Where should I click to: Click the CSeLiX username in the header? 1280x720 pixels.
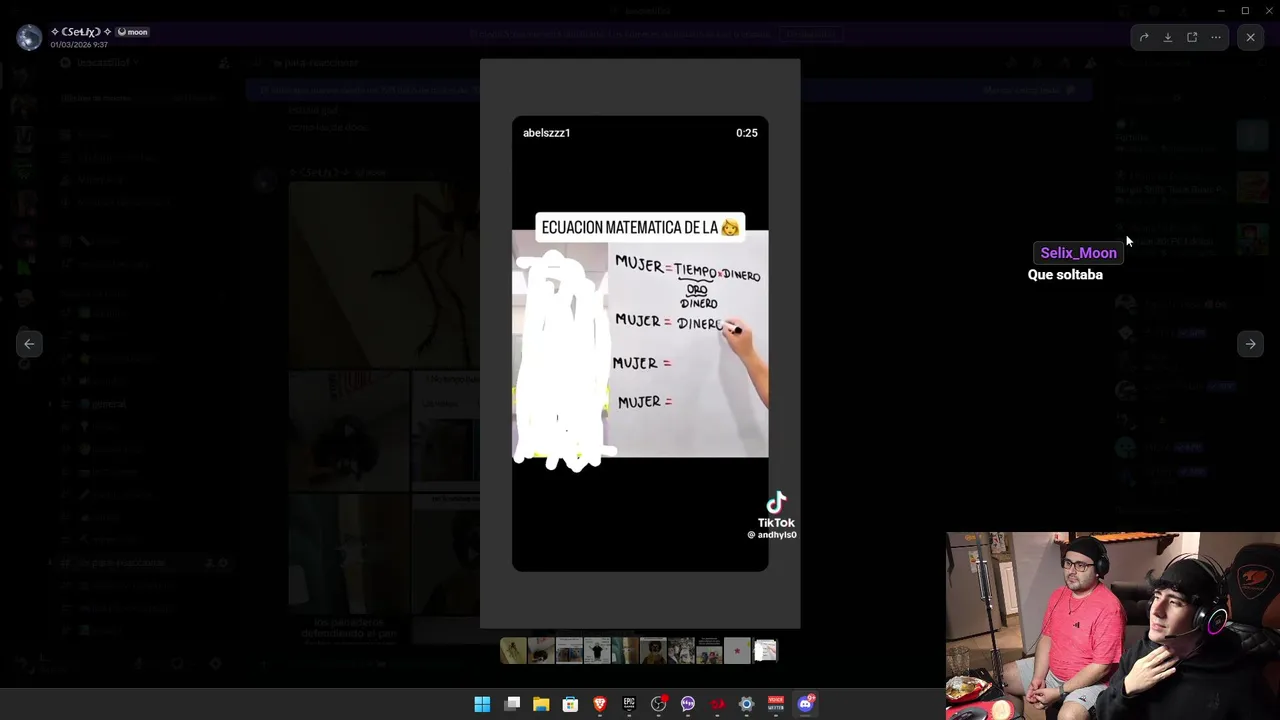pos(80,32)
